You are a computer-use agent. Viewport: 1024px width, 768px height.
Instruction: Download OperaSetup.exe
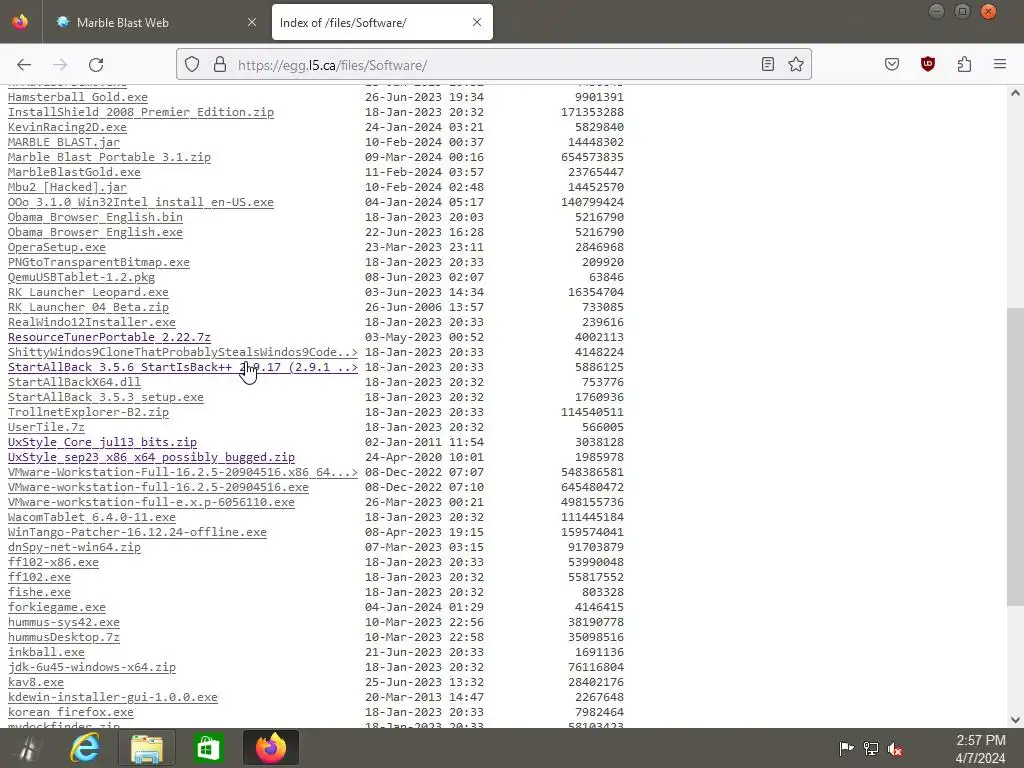(x=57, y=248)
